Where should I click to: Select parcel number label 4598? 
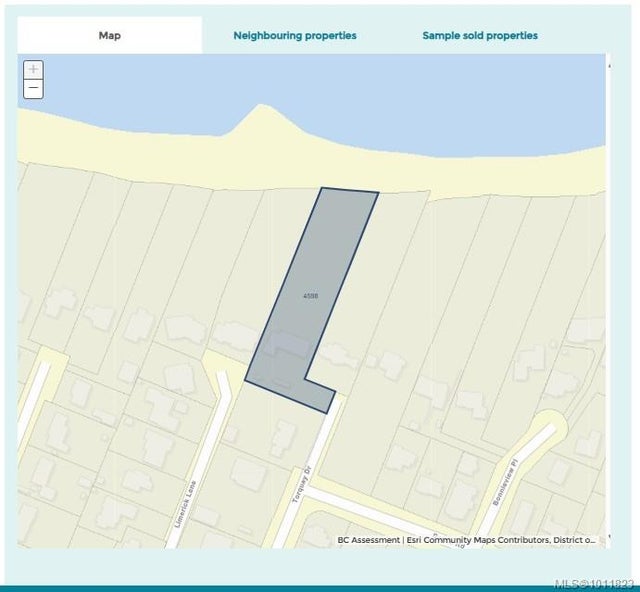(310, 296)
